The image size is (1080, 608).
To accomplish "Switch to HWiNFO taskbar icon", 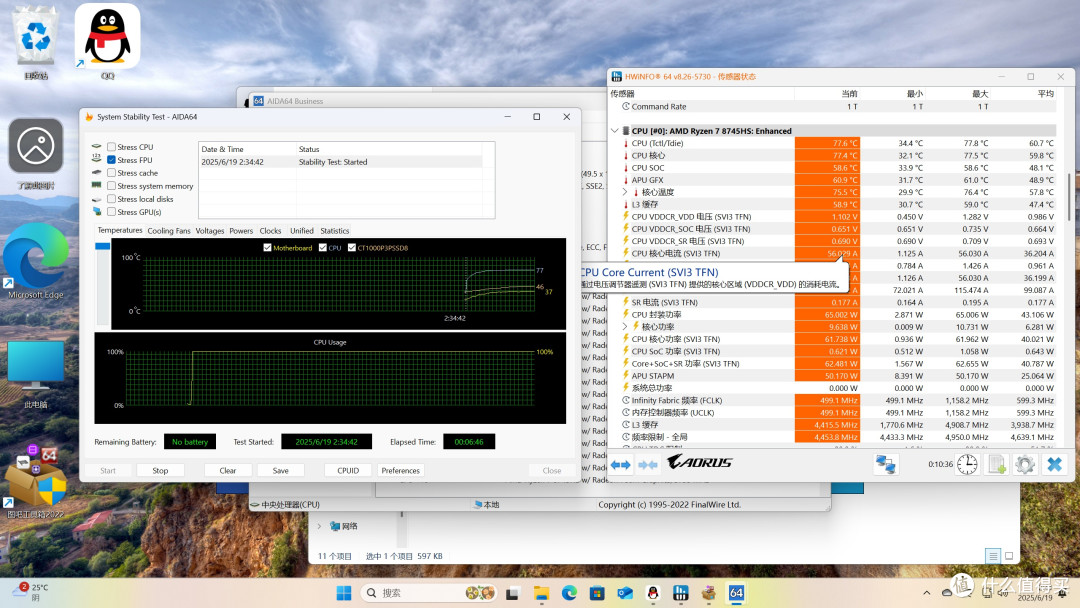I will 681,593.
